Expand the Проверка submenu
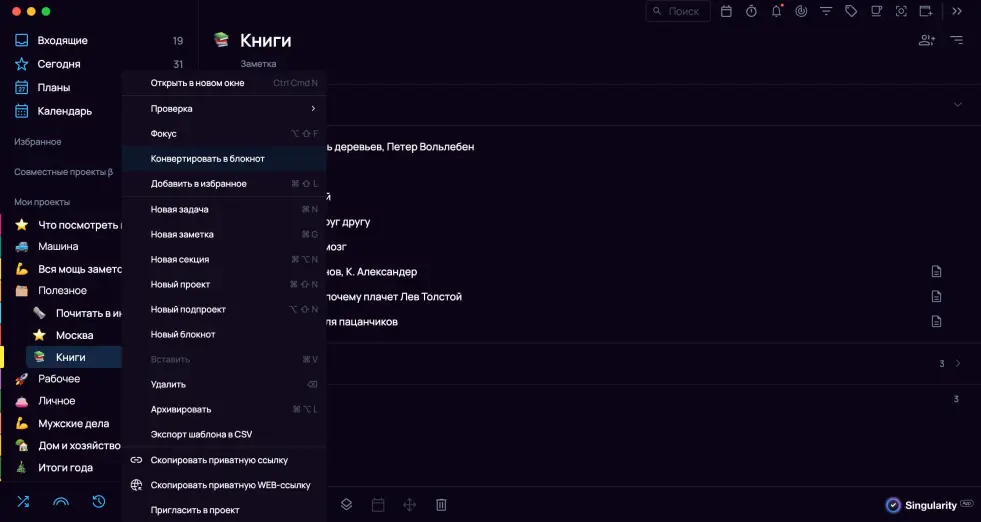This screenshot has width=981, height=522. tap(232, 108)
